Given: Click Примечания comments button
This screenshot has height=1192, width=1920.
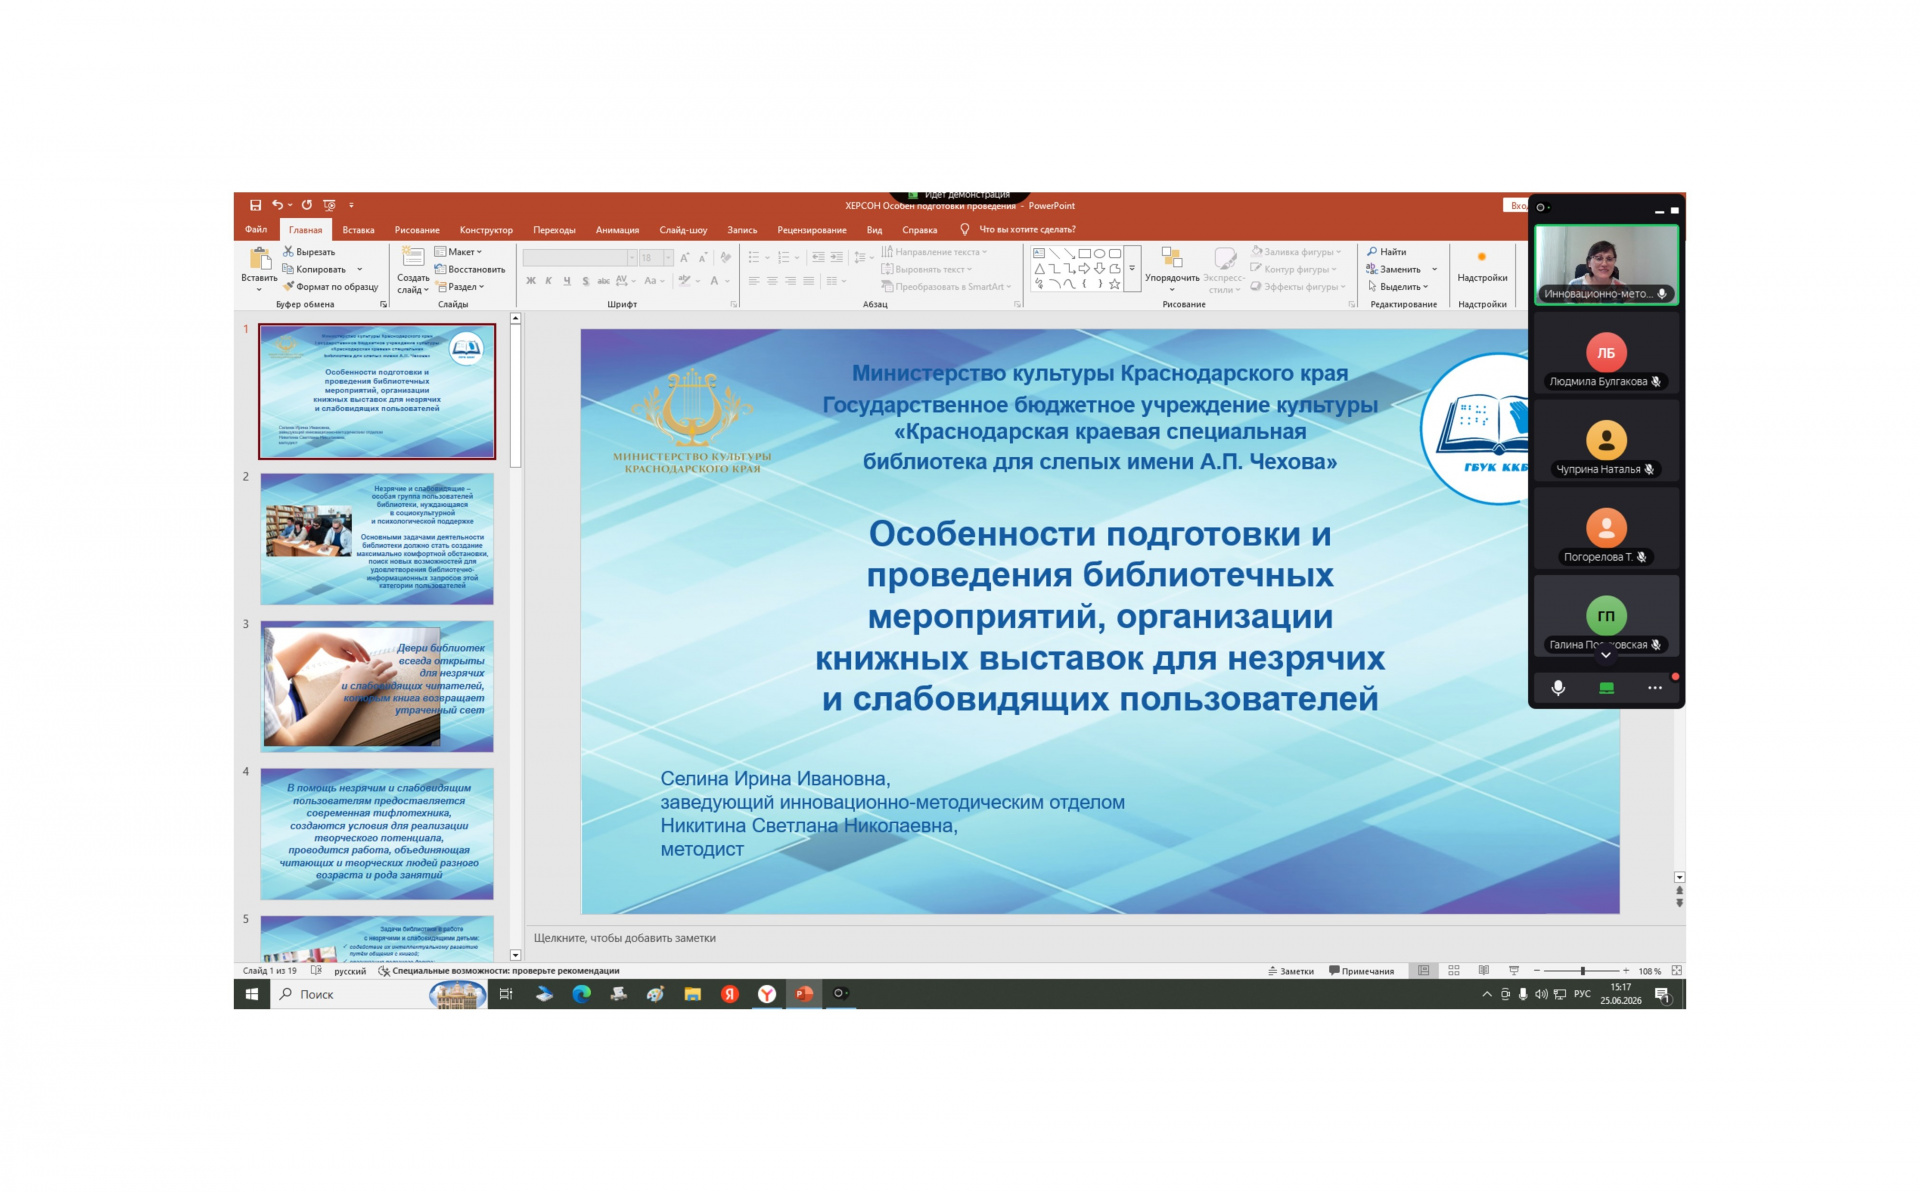Looking at the screenshot, I should 1361,971.
